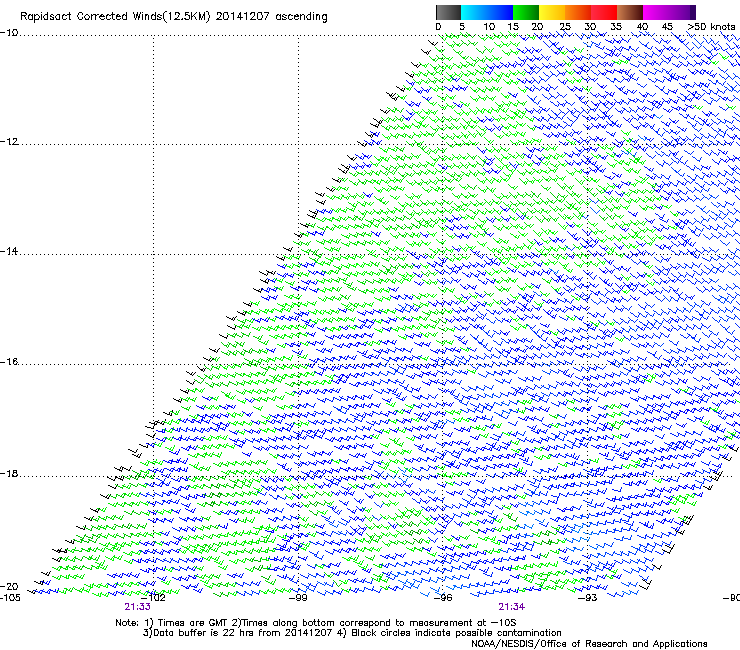Viewport: 740px width, 650px height.
Task: Click the Rapidscat Corrected Winds chart title
Action: pyautogui.click(x=174, y=17)
